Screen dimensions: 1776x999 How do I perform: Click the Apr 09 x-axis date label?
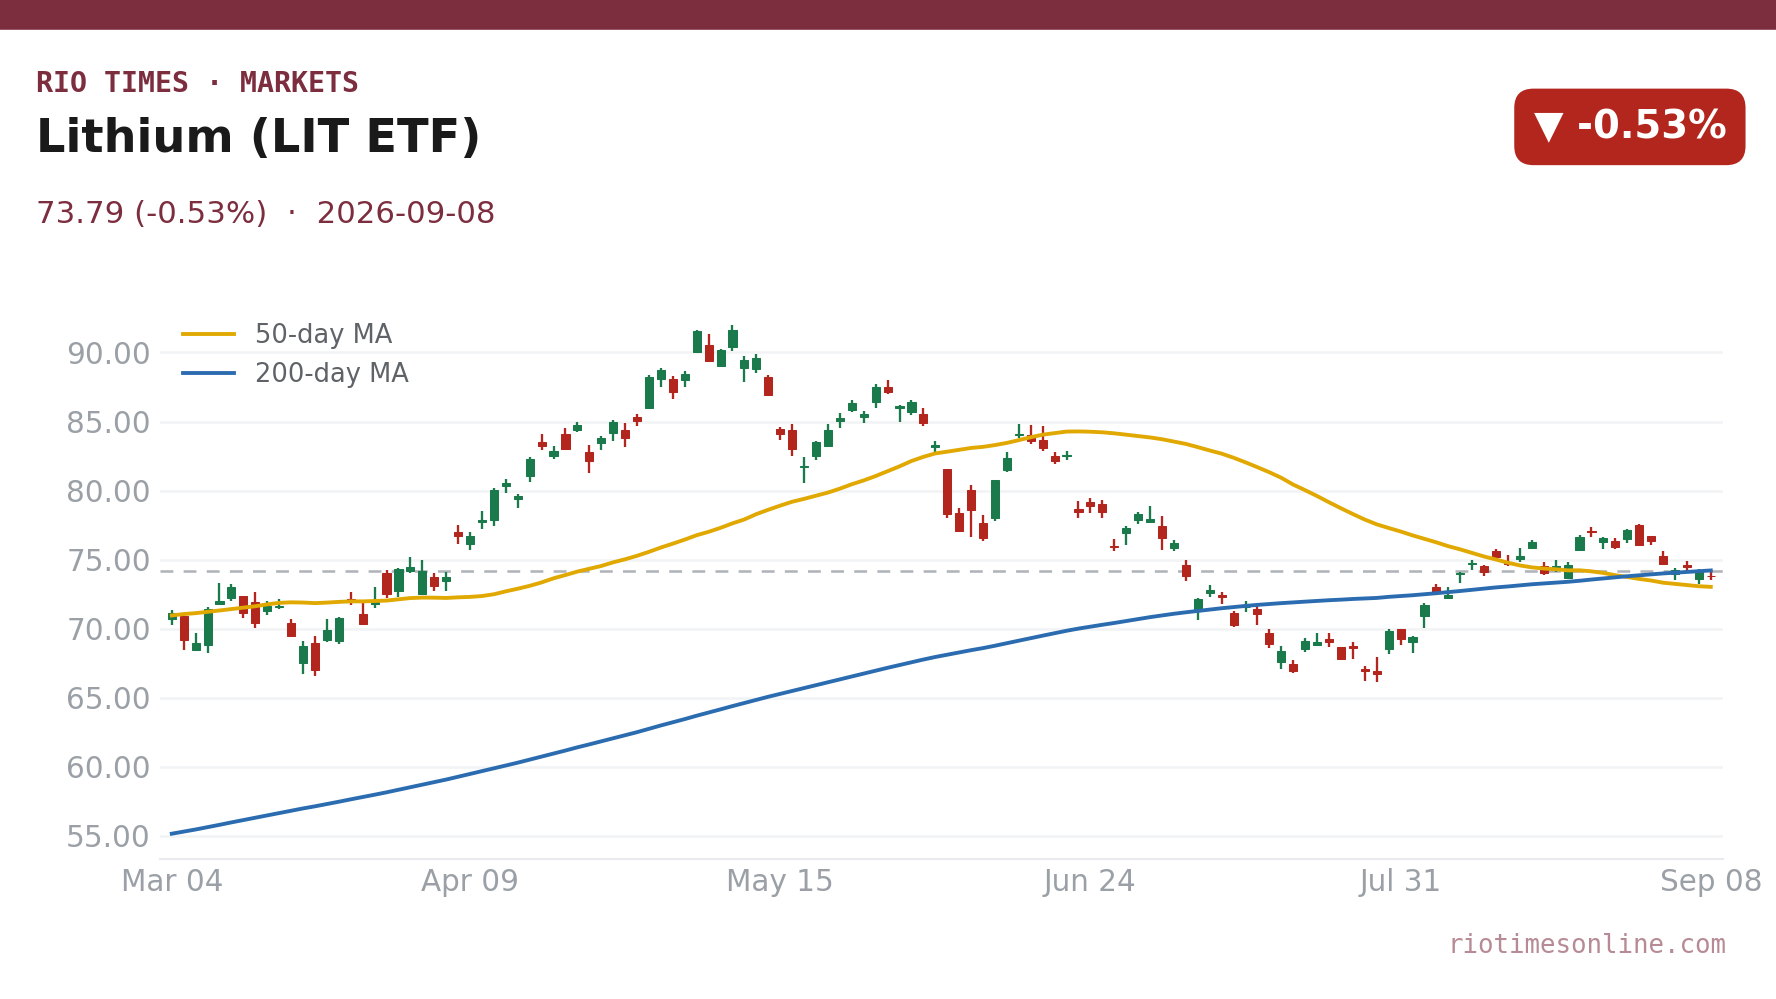pos(470,882)
